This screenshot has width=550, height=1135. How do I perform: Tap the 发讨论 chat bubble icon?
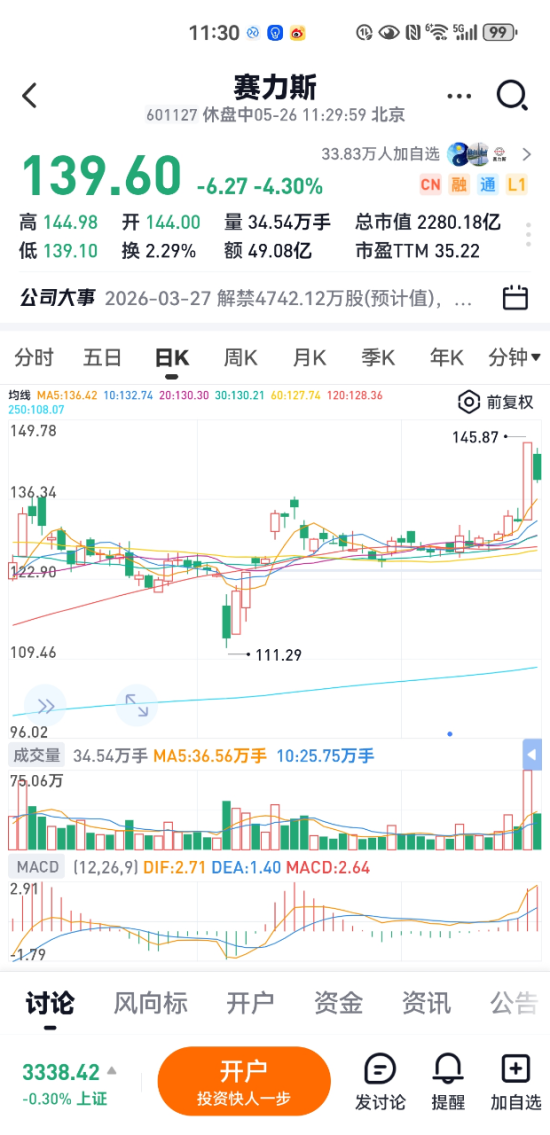(380, 1069)
